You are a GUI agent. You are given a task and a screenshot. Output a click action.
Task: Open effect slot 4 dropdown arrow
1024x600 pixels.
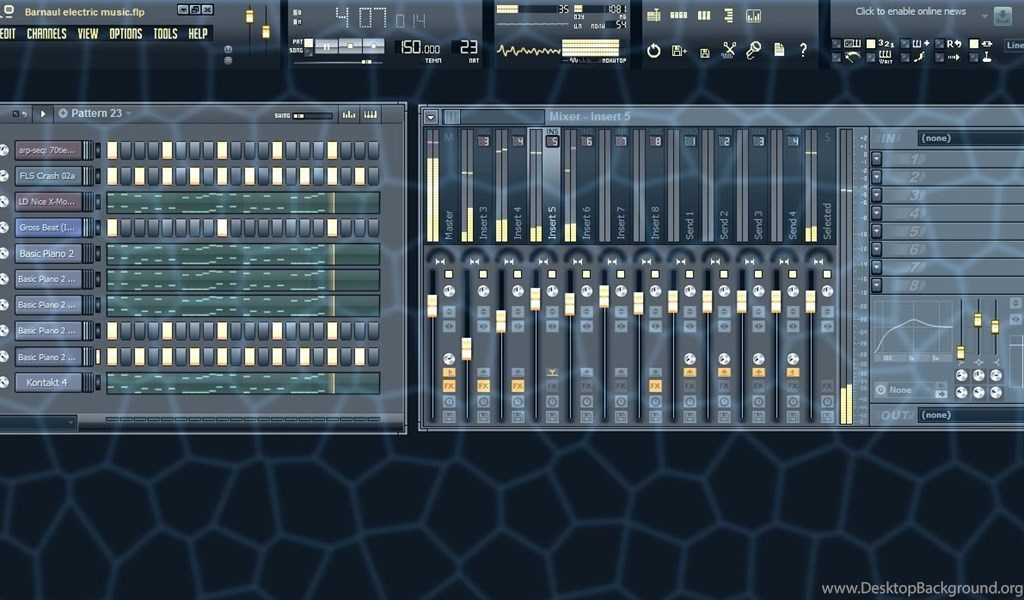coord(876,213)
